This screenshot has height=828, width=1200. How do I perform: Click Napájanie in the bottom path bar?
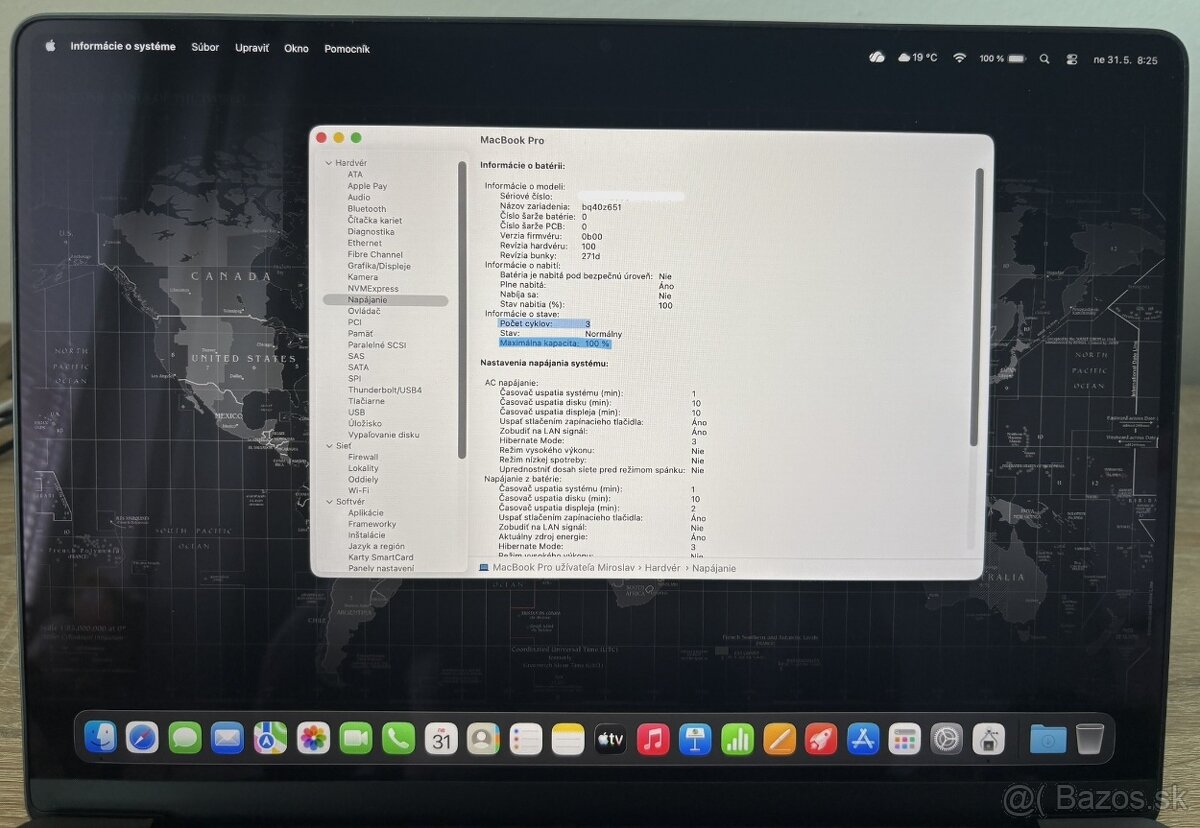click(x=714, y=568)
